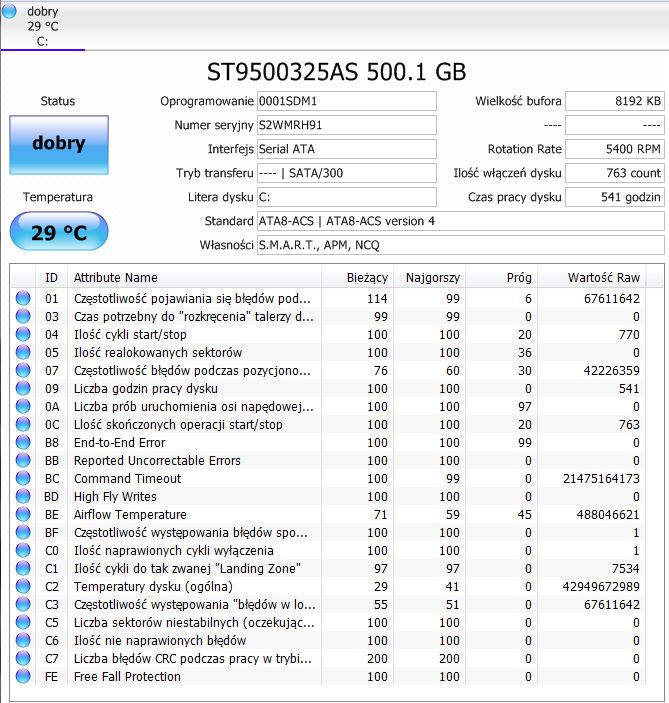Viewport: 669px width, 703px height.
Task: Click the power-on count field 763 count
Action: (x=615, y=173)
